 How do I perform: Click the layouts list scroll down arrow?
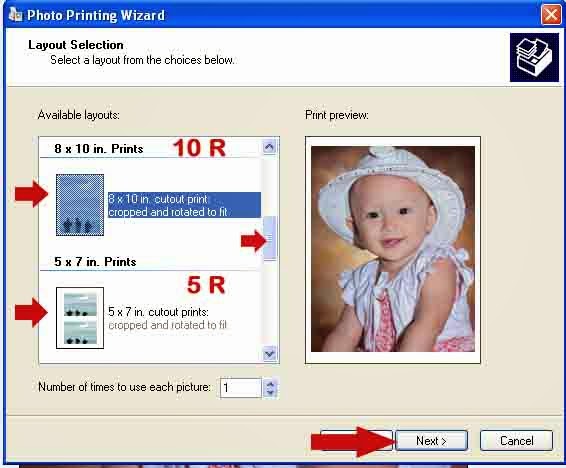point(270,354)
